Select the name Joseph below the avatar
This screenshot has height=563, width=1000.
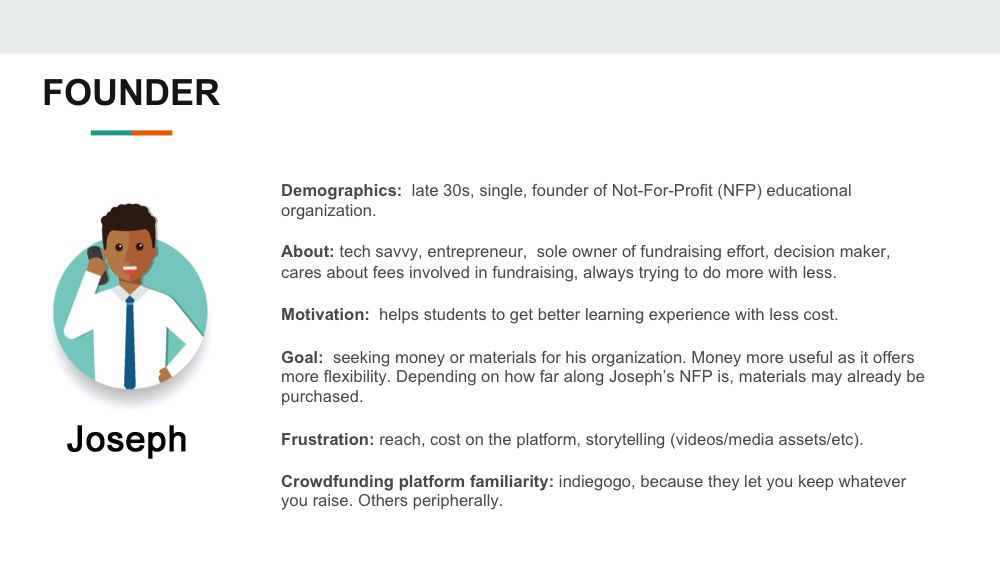point(127,439)
